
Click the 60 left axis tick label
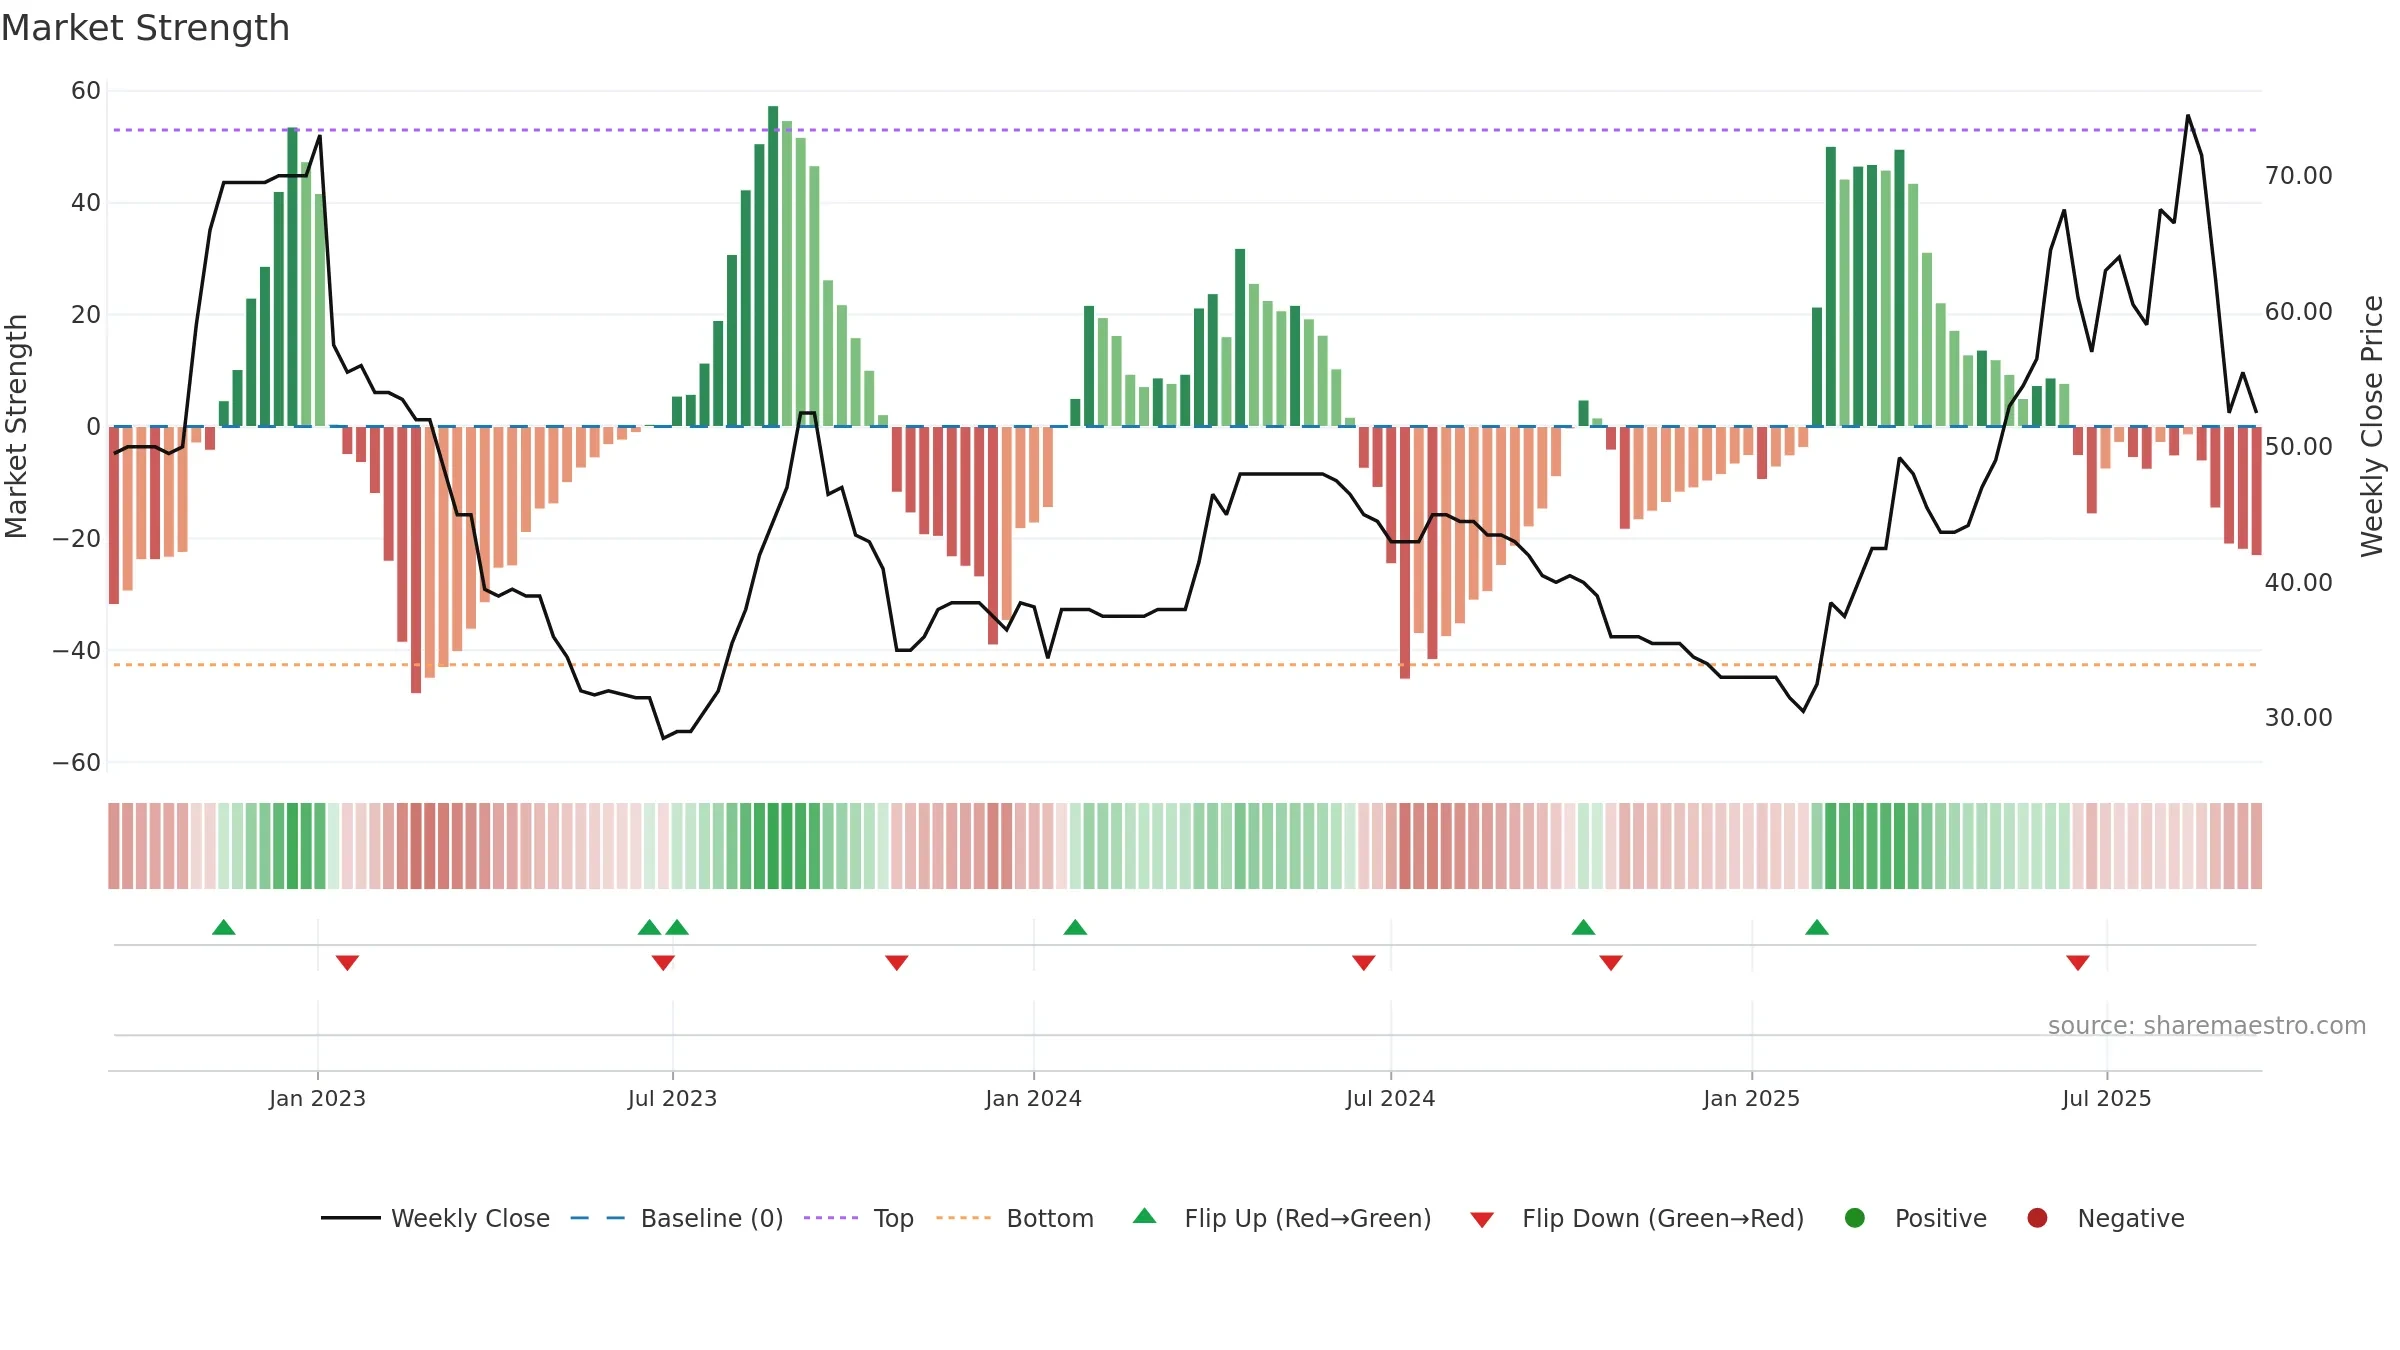coord(86,91)
